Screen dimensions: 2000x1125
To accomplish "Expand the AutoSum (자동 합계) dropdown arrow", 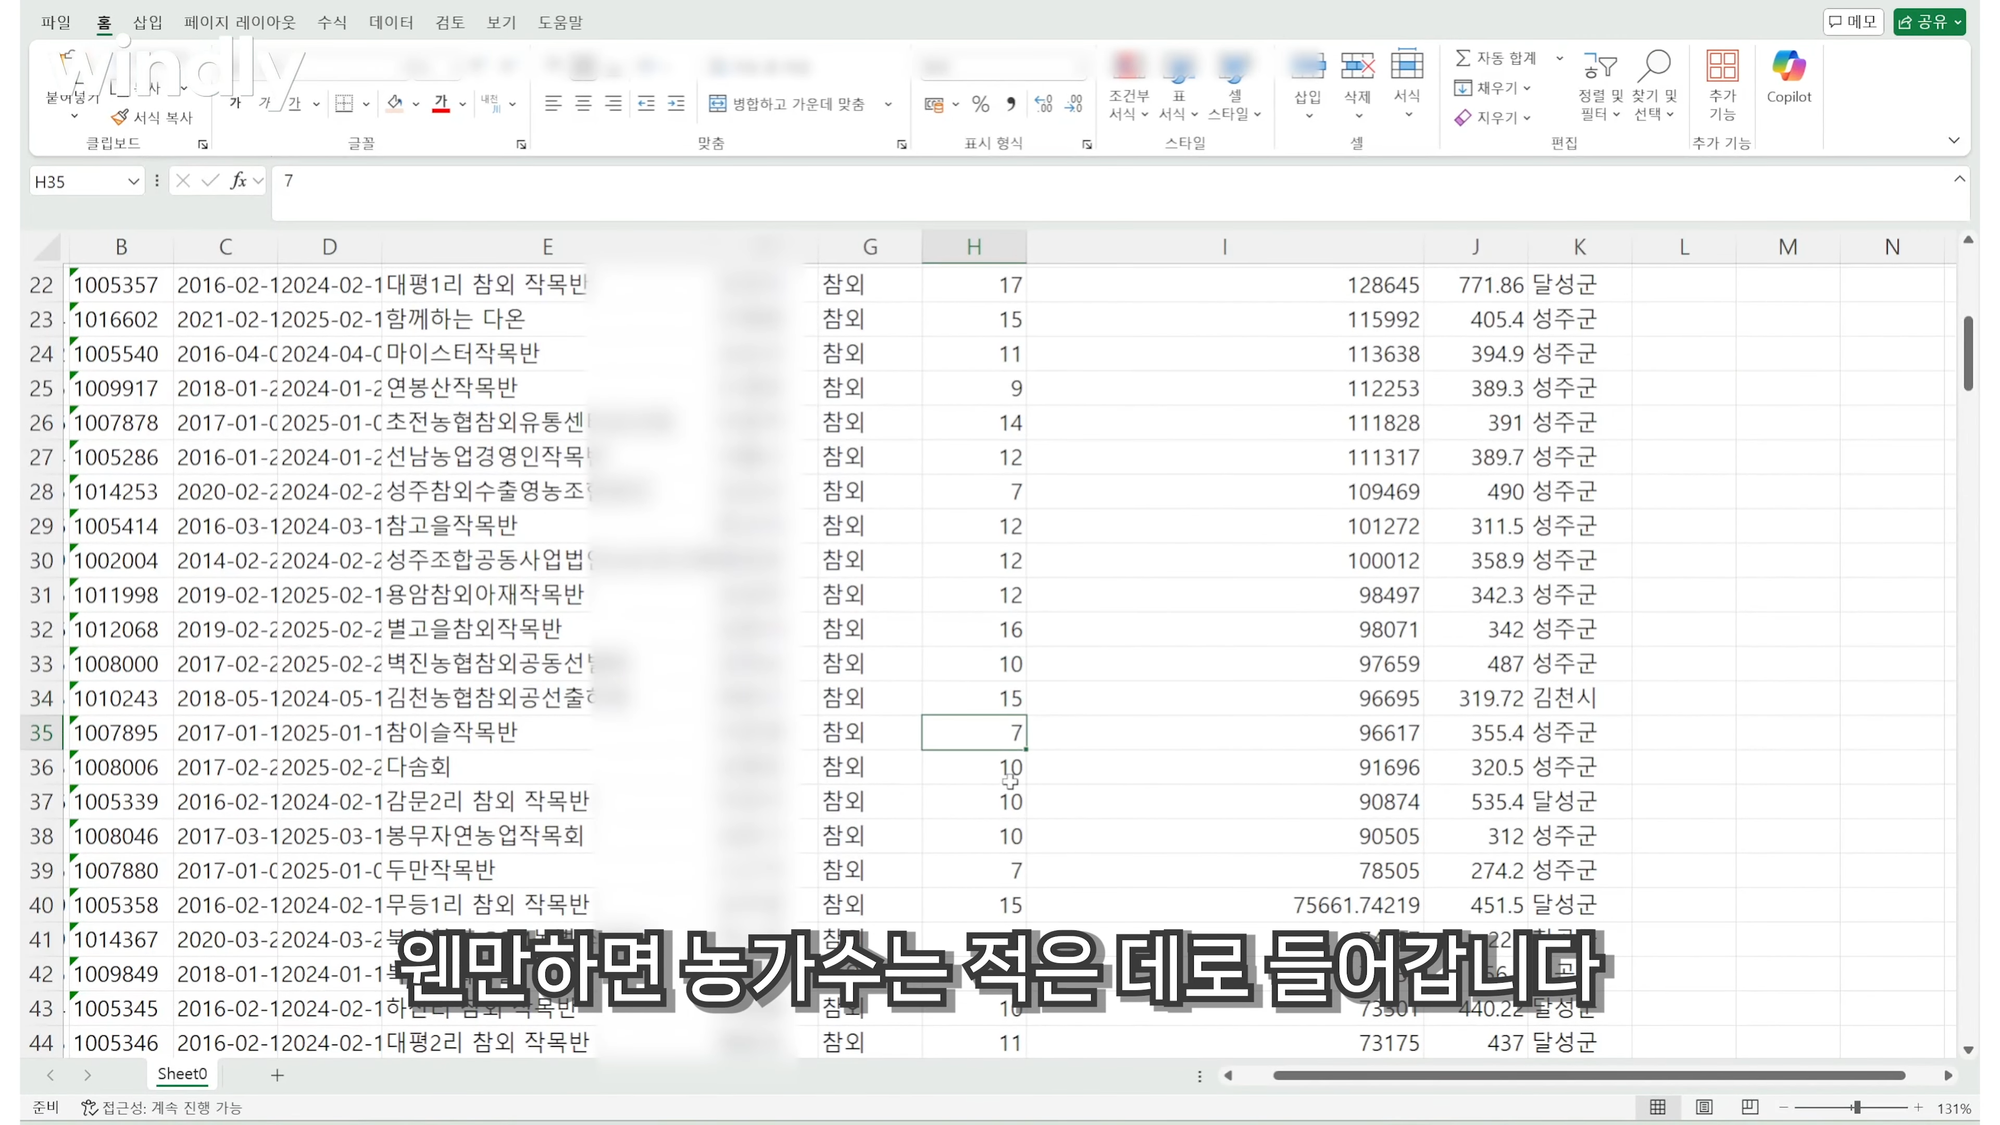I will click(1559, 58).
